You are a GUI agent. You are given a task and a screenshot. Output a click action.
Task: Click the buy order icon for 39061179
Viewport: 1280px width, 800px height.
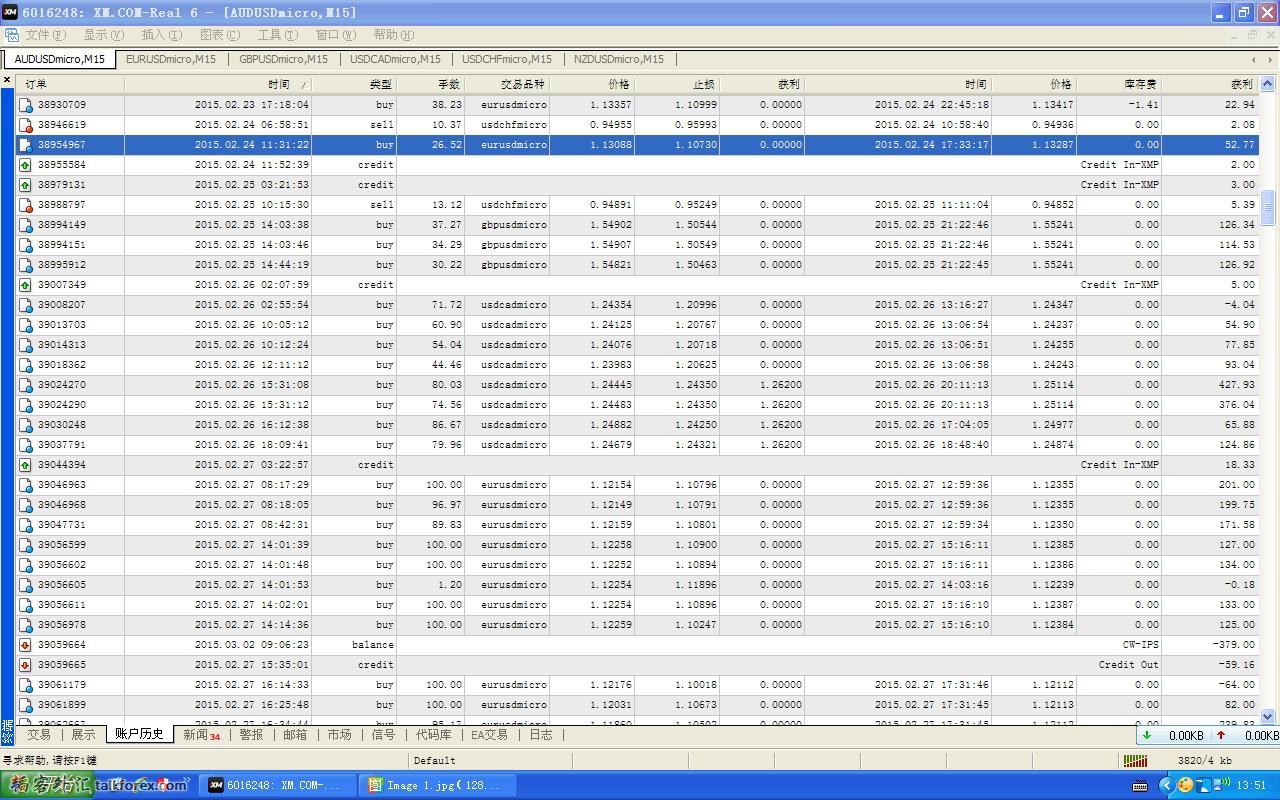point(26,685)
